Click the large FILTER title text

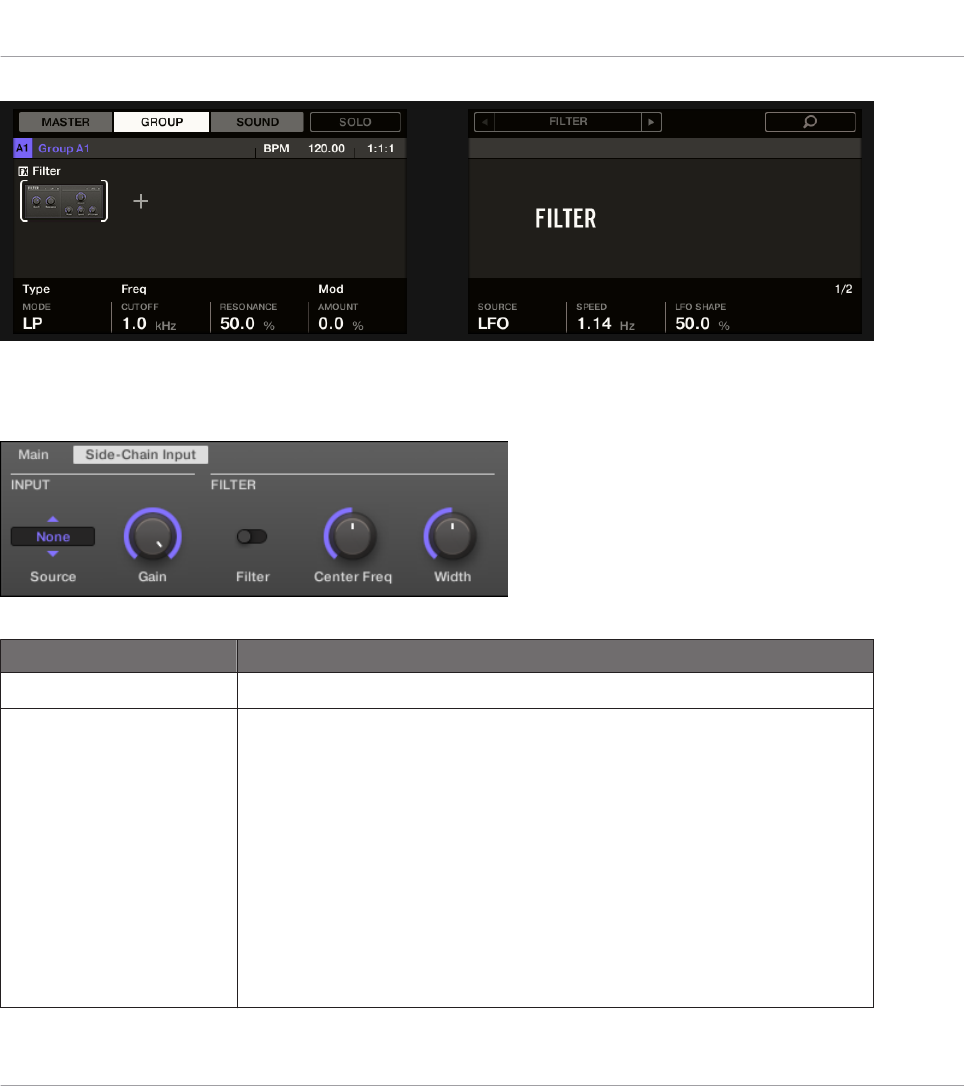(x=565, y=219)
